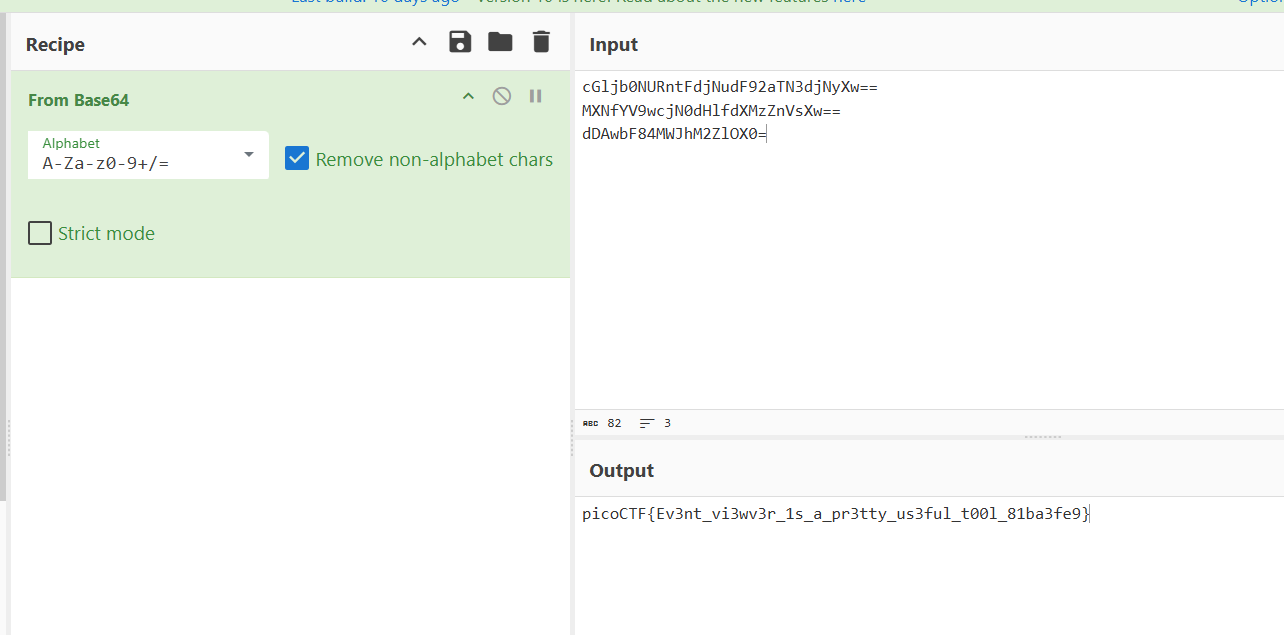Uncheck Remove non-alphabet chars checkbox
Image resolution: width=1284 pixels, height=635 pixels.
point(297,158)
